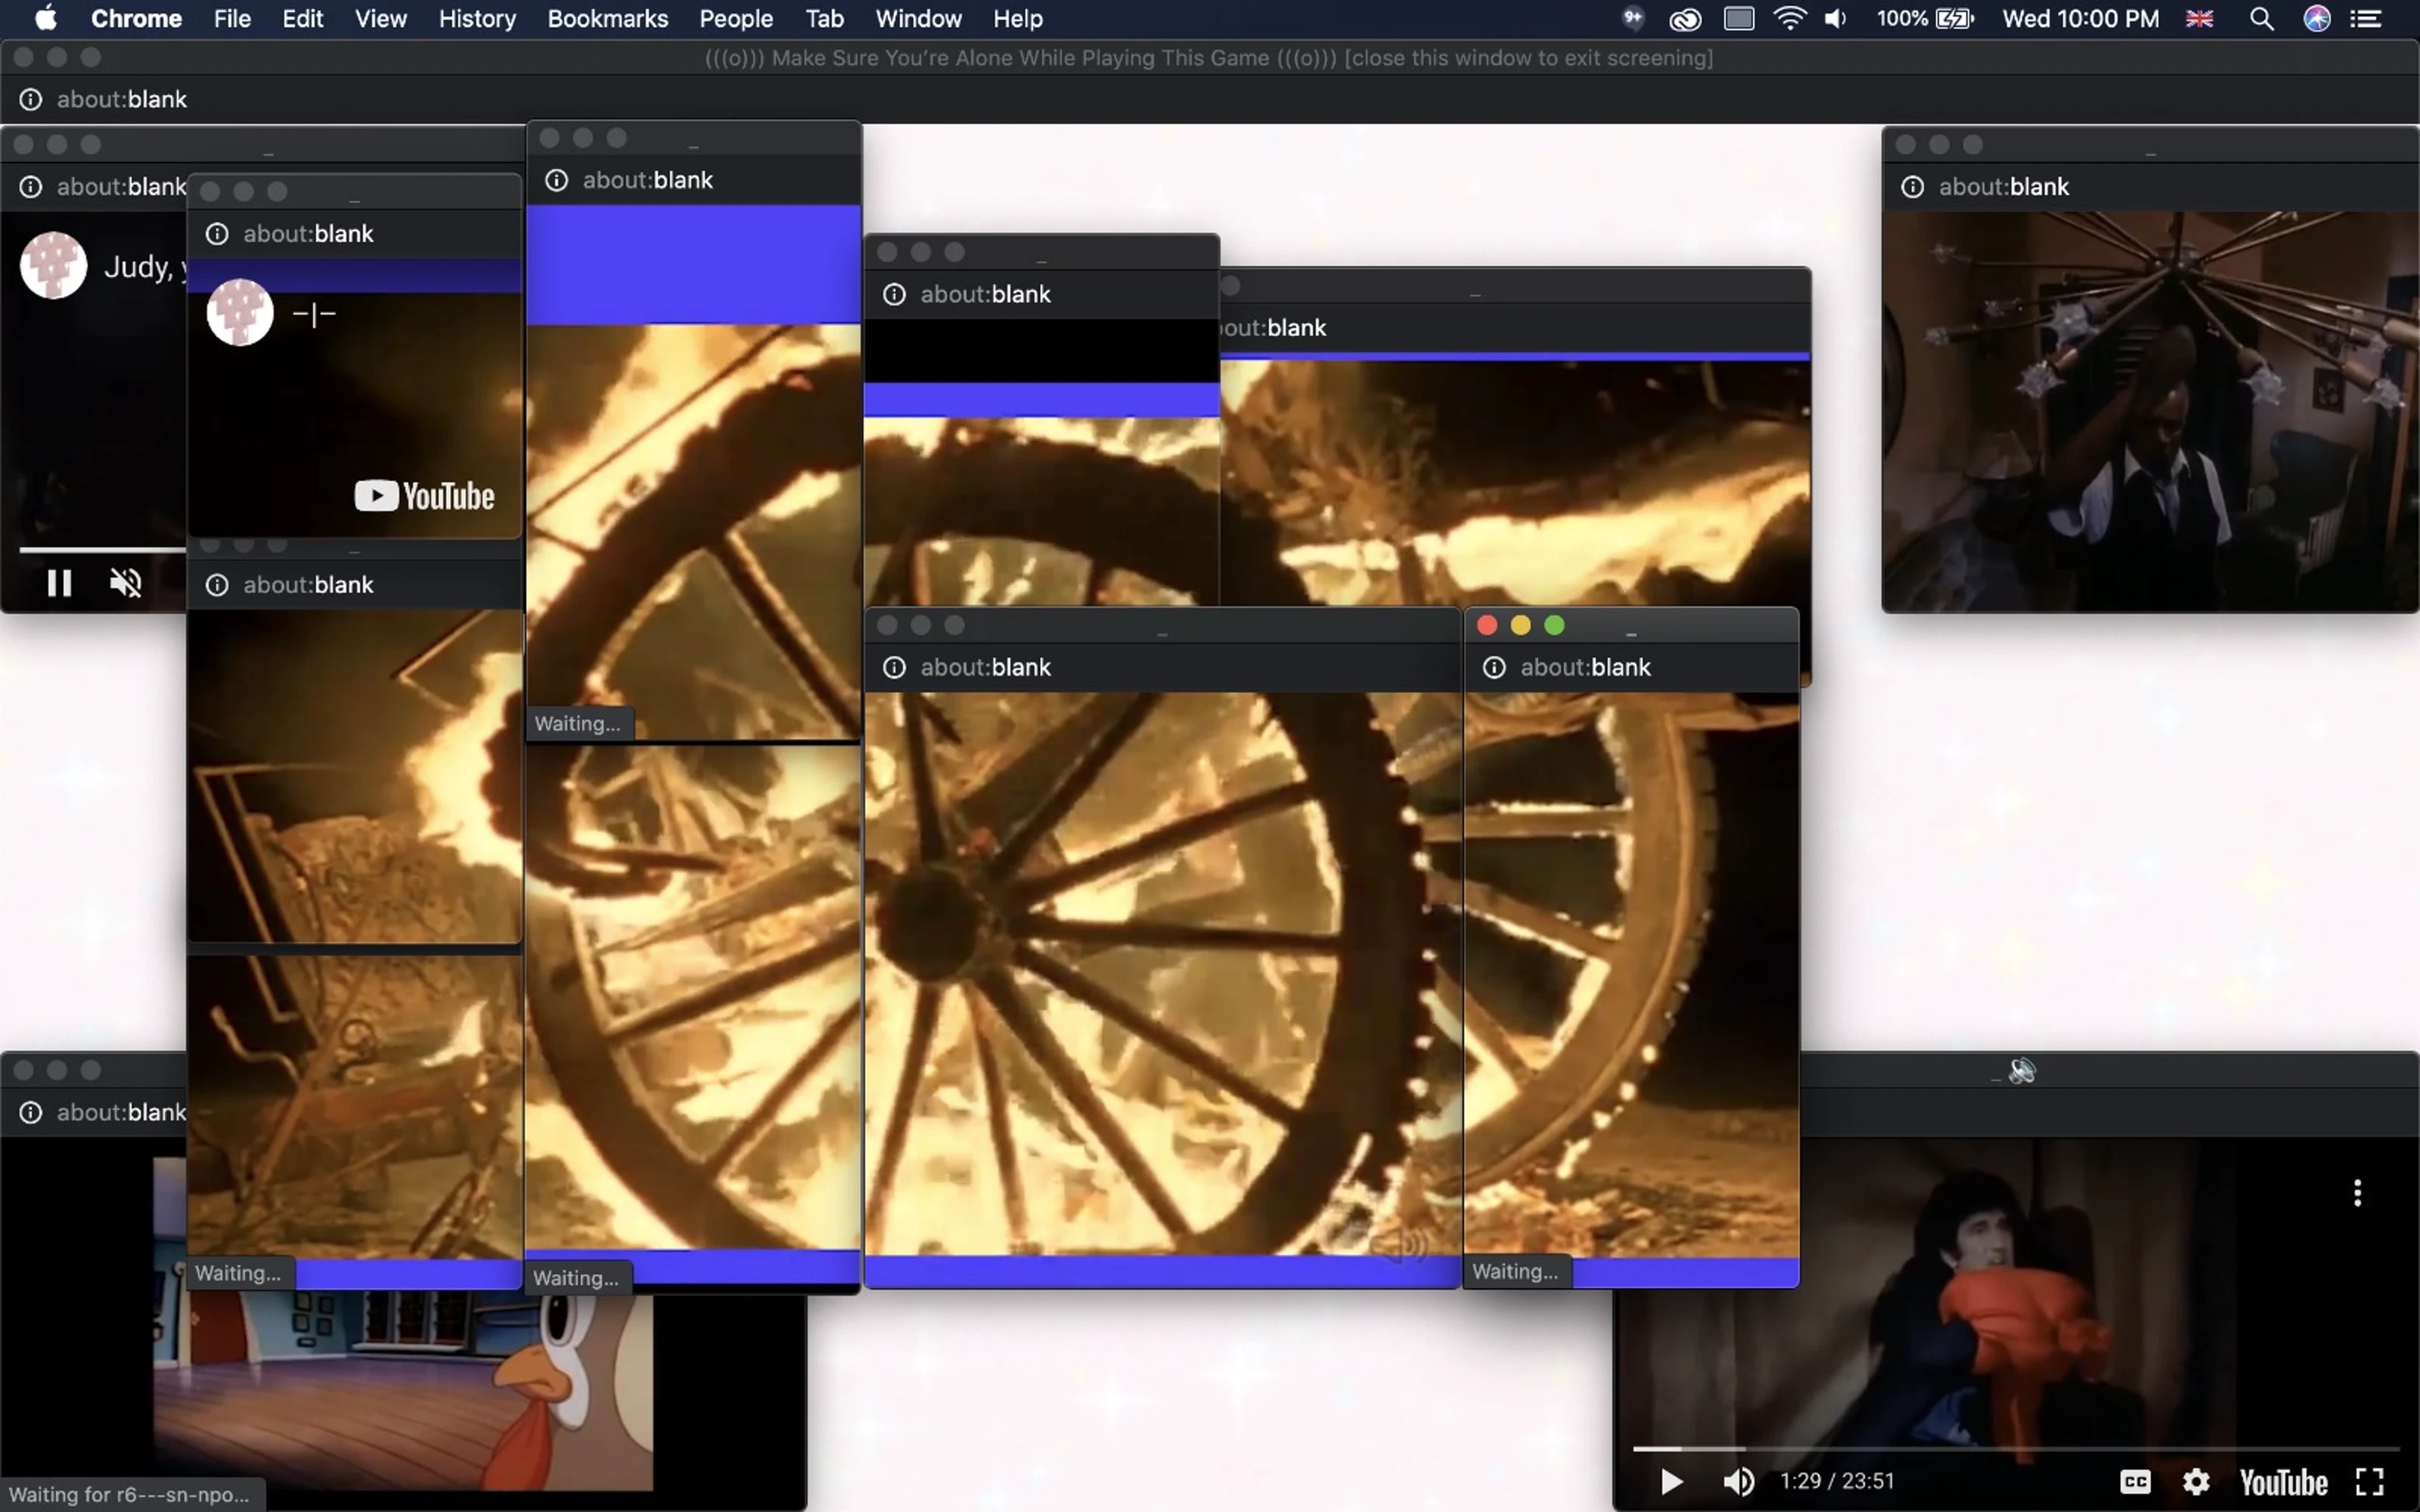This screenshot has width=2420, height=1512.
Task: Unmute the Judy video in top-left window
Action: click(125, 582)
